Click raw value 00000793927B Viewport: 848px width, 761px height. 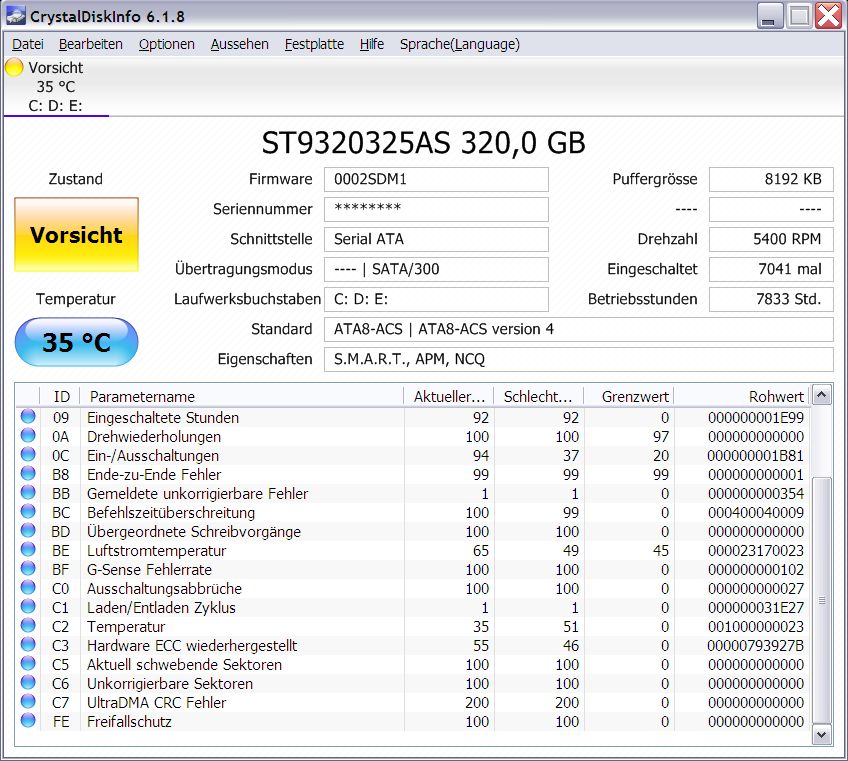(x=756, y=645)
